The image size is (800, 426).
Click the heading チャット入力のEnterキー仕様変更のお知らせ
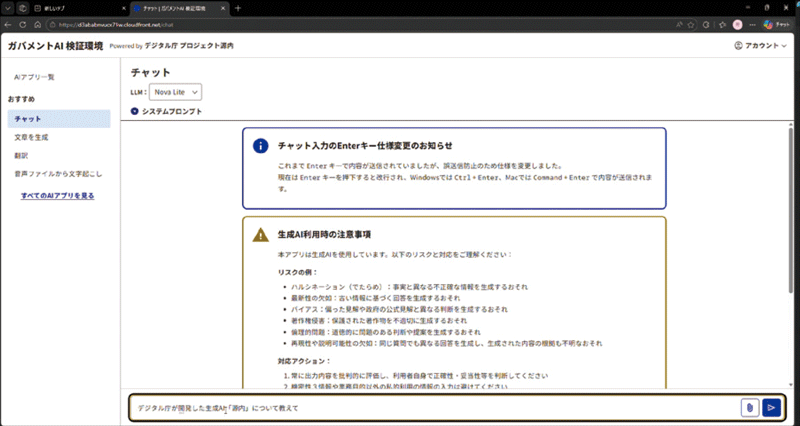[x=365, y=145]
